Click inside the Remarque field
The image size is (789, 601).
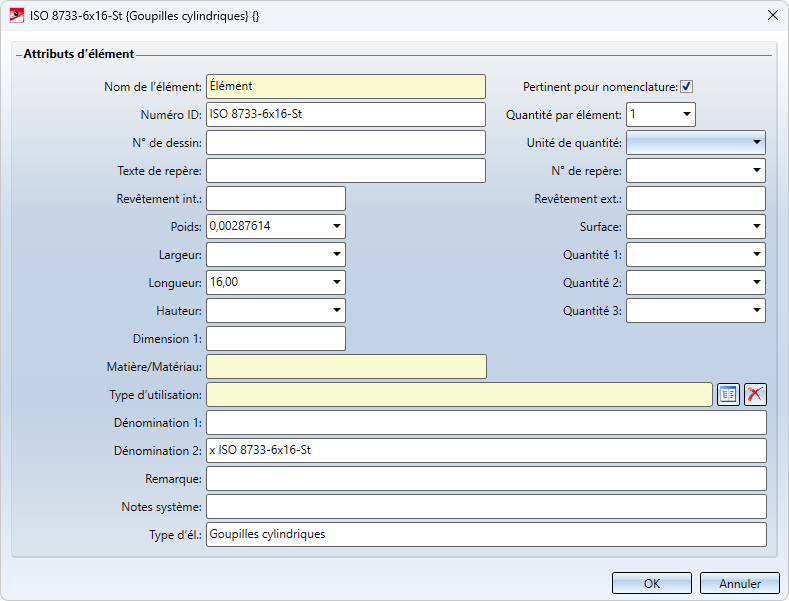tap(485, 479)
